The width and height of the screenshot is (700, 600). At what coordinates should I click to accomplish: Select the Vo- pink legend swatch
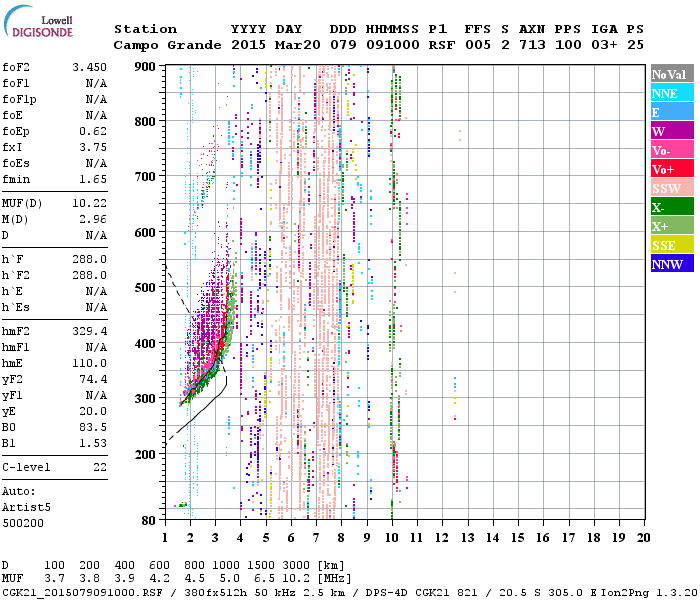click(672, 150)
